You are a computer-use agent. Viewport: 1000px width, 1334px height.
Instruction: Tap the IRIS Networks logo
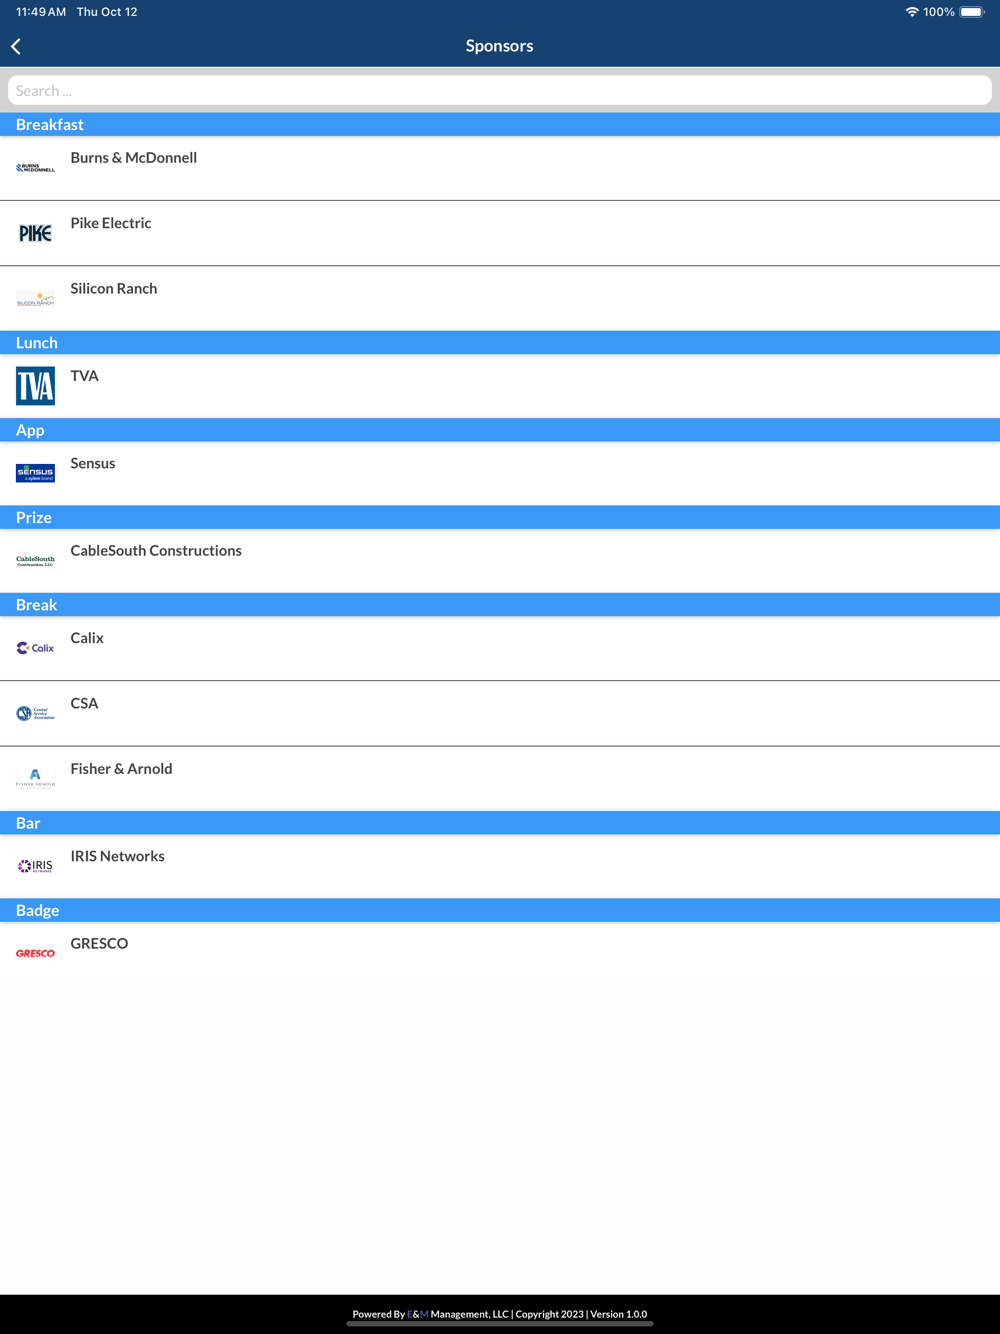pos(35,866)
